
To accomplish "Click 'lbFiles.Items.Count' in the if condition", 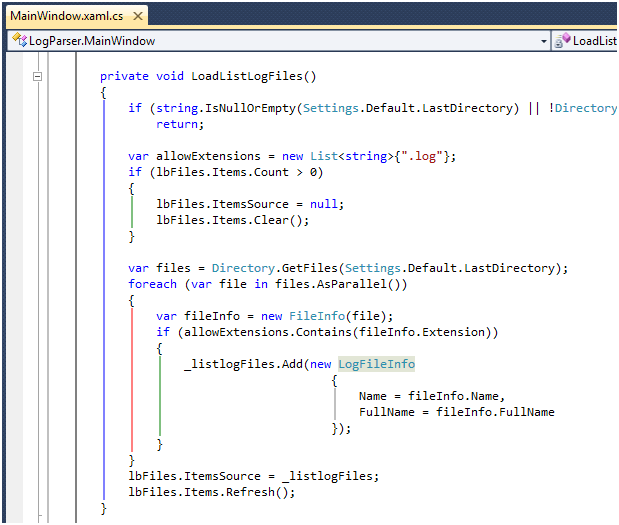I will 223,172.
